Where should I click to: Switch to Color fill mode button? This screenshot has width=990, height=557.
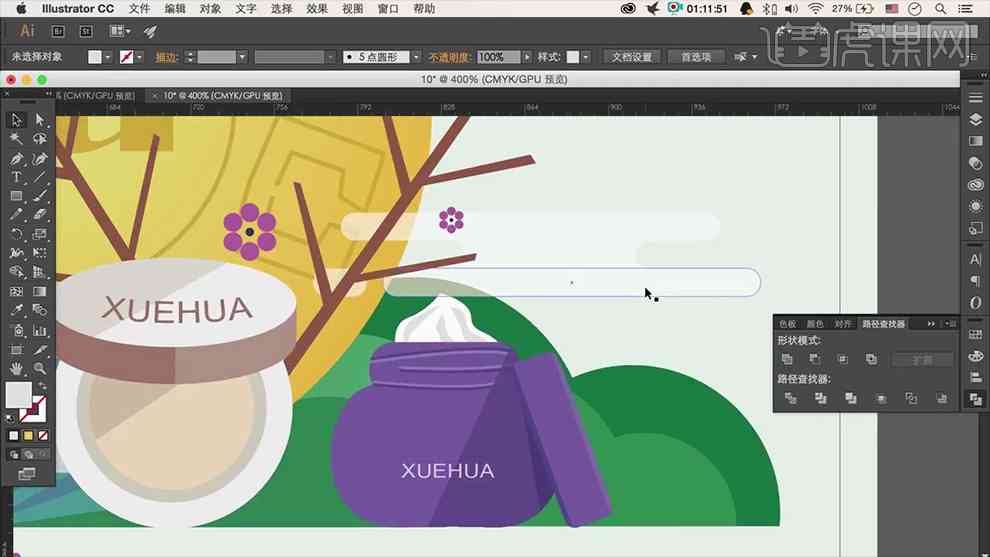coord(13,436)
